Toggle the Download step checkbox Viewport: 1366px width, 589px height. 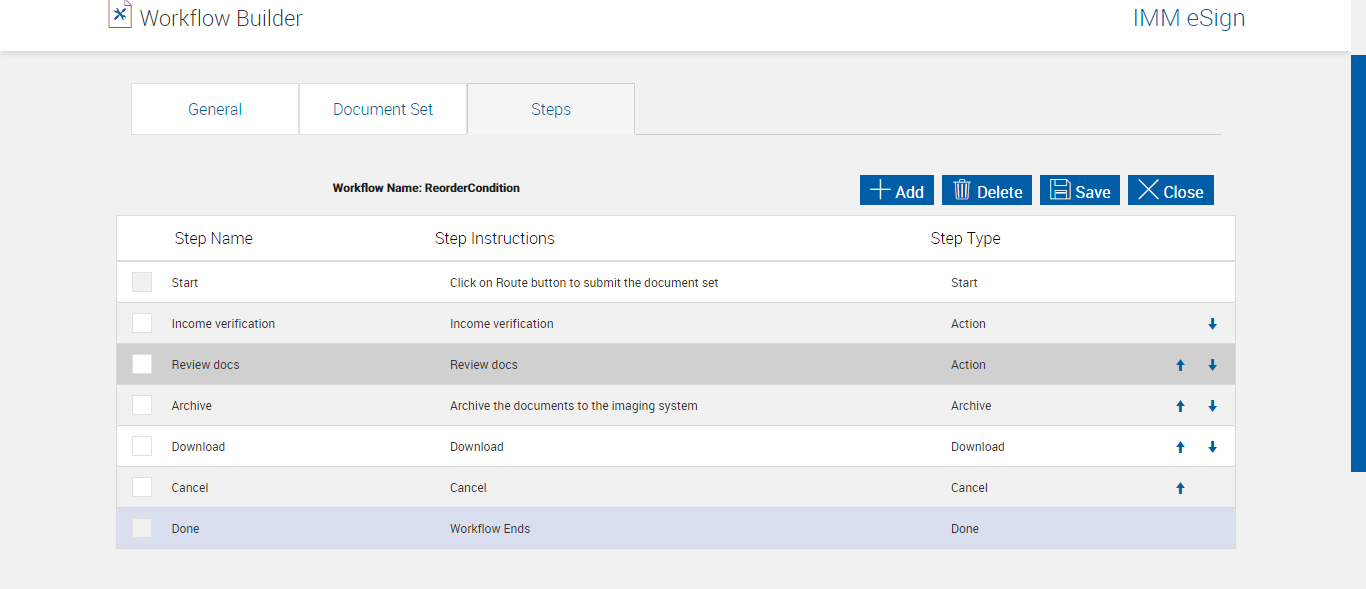tap(142, 446)
